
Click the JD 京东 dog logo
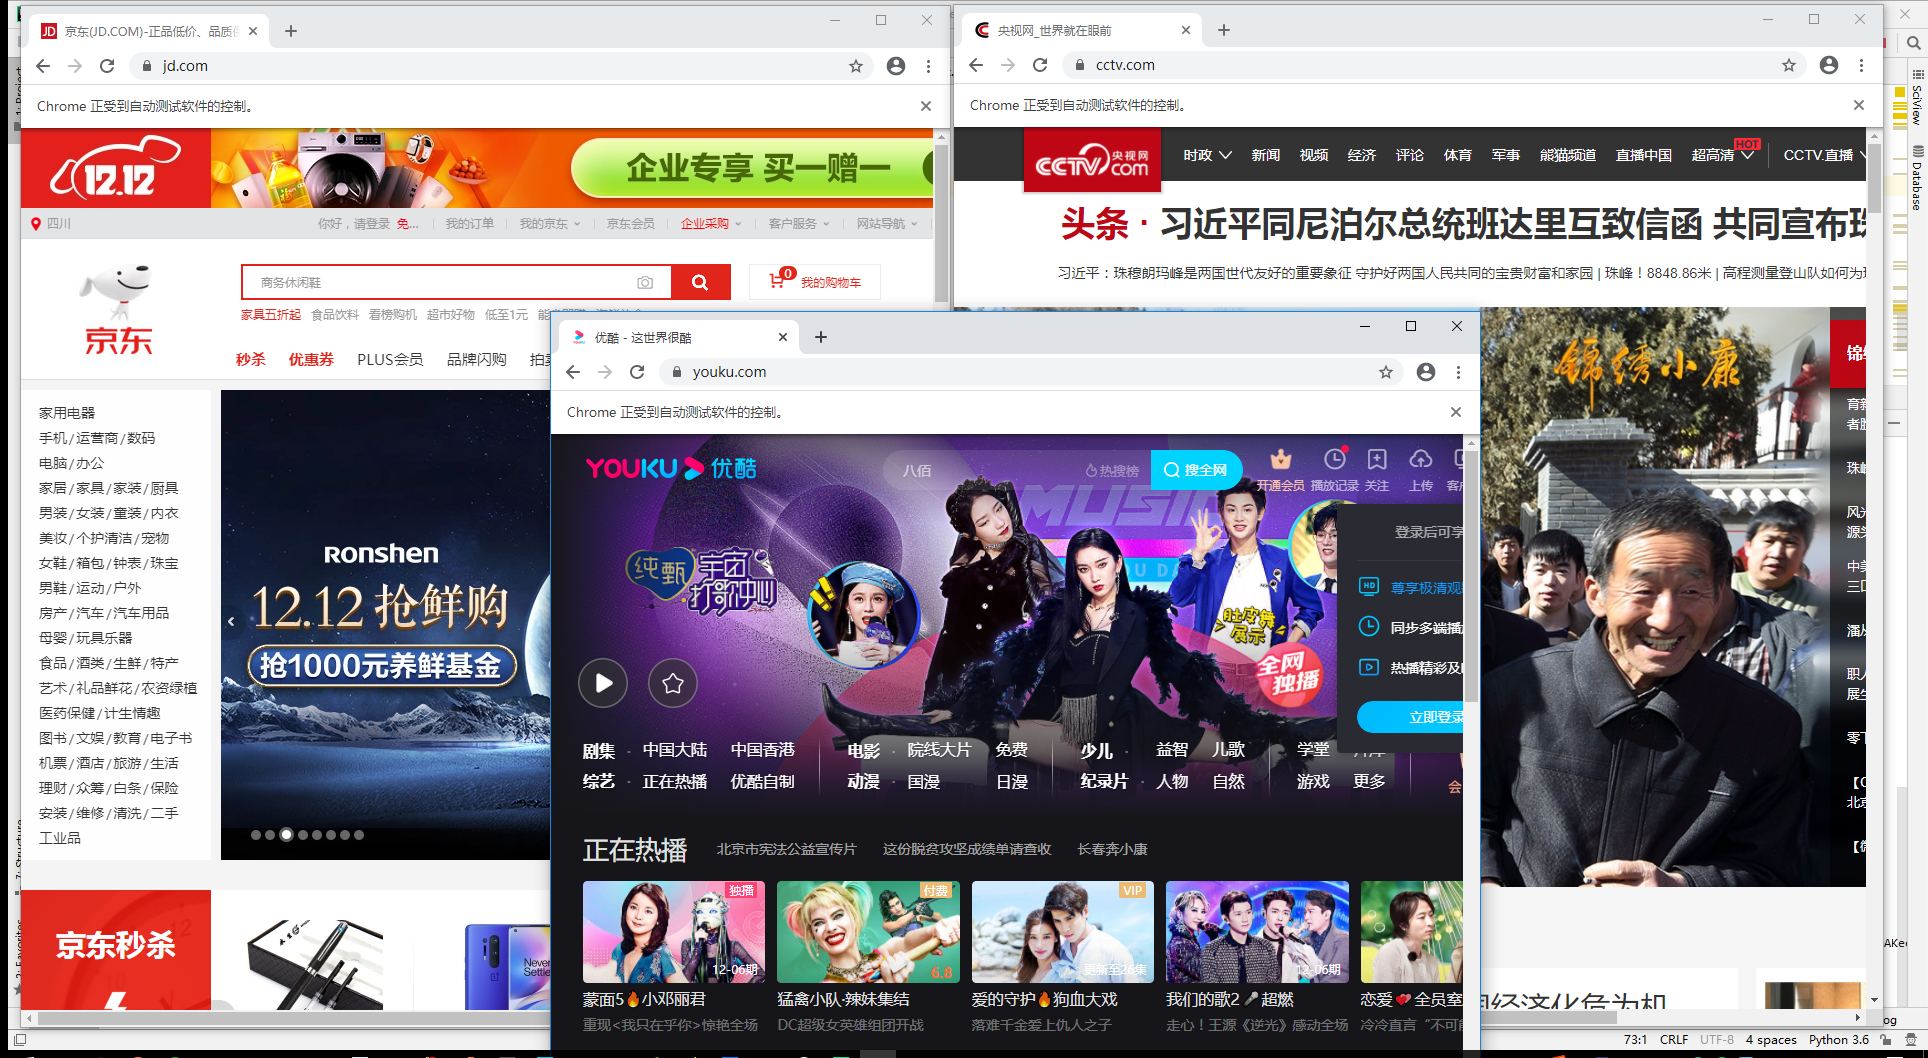118,310
